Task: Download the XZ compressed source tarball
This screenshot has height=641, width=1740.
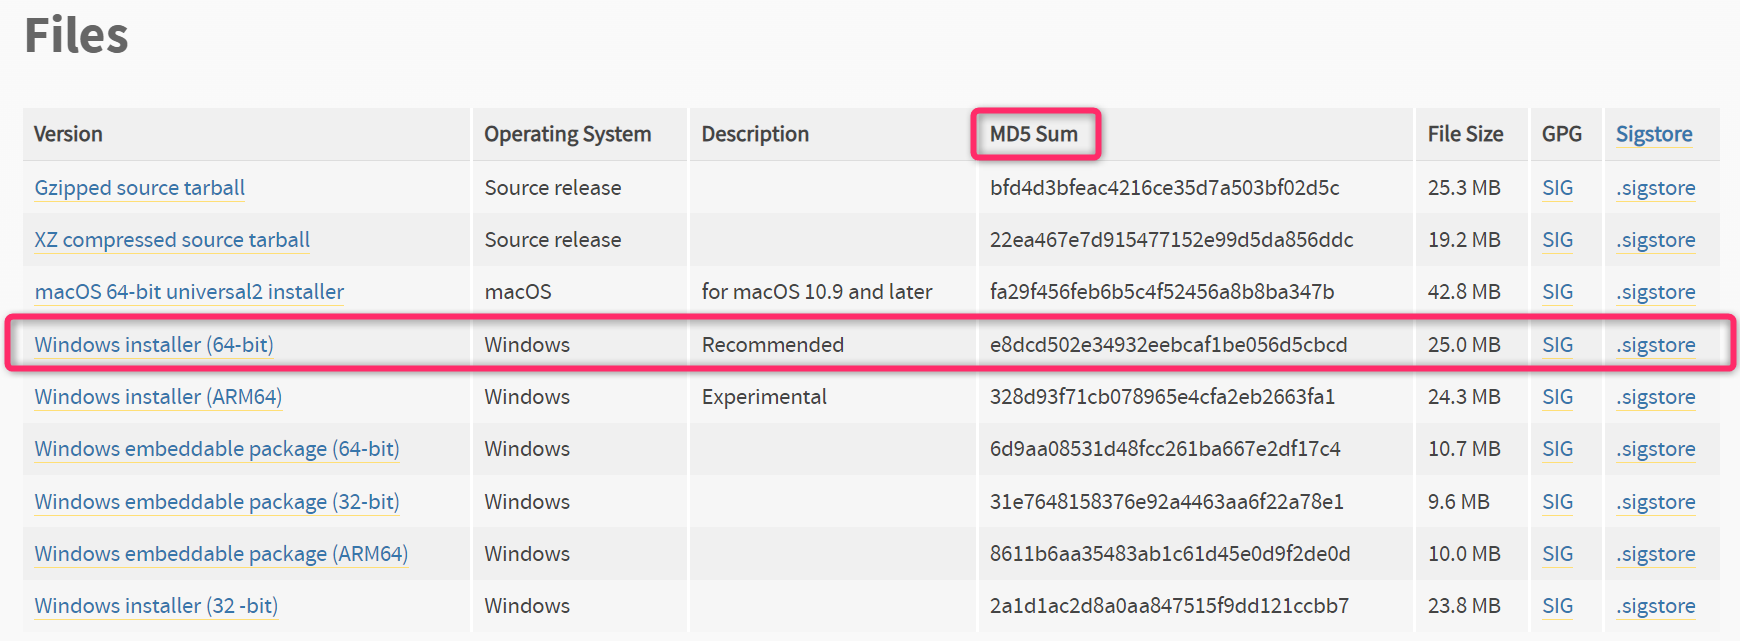Action: pyautogui.click(x=172, y=240)
